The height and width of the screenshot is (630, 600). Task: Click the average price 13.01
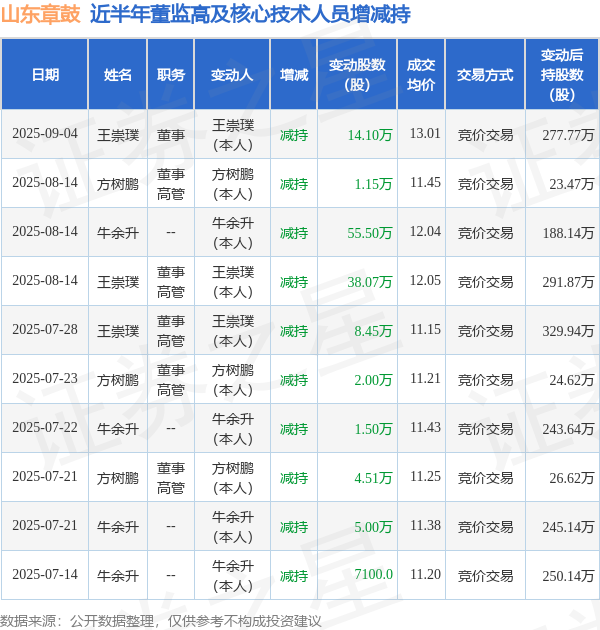coord(425,133)
